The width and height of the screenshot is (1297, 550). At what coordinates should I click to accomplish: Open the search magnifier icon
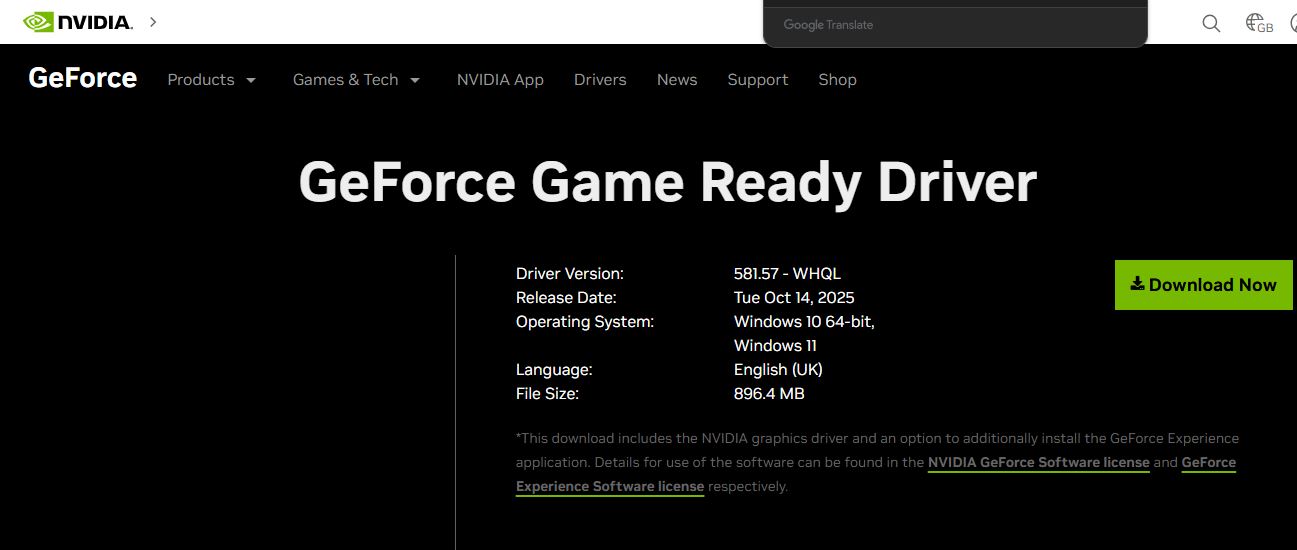pos(1211,24)
